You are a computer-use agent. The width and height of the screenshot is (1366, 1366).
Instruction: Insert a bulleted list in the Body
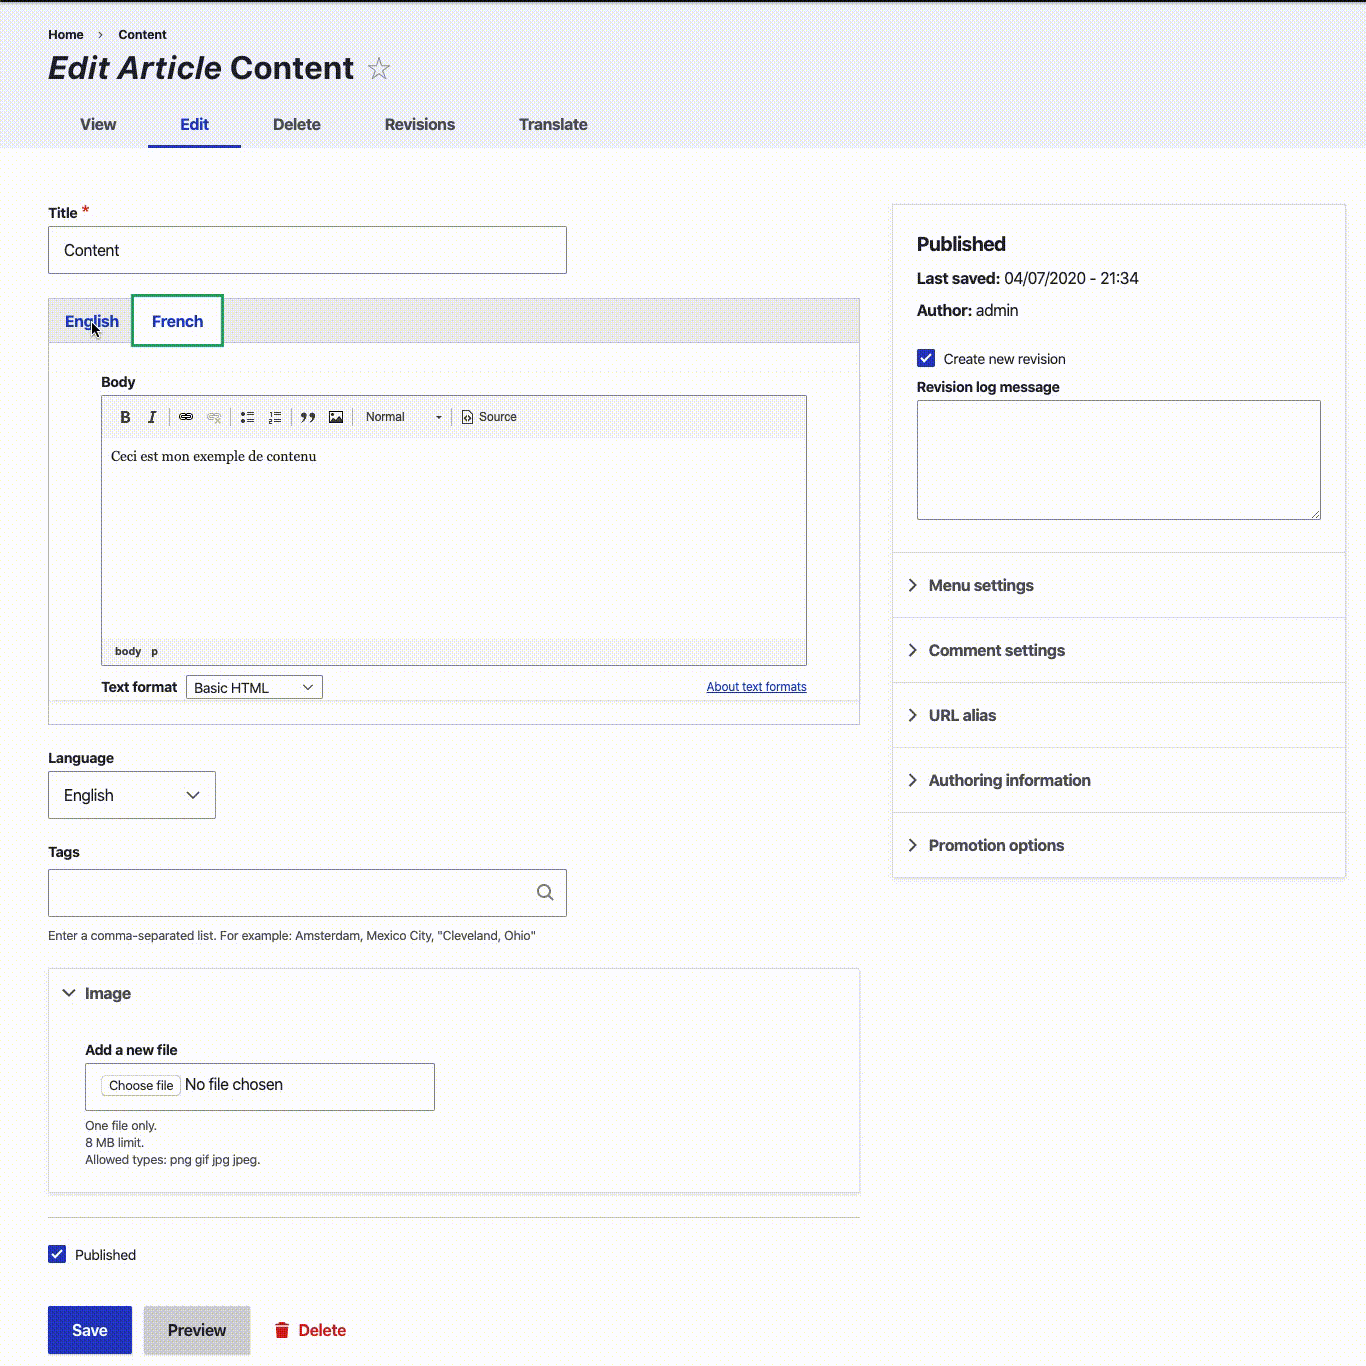point(247,417)
